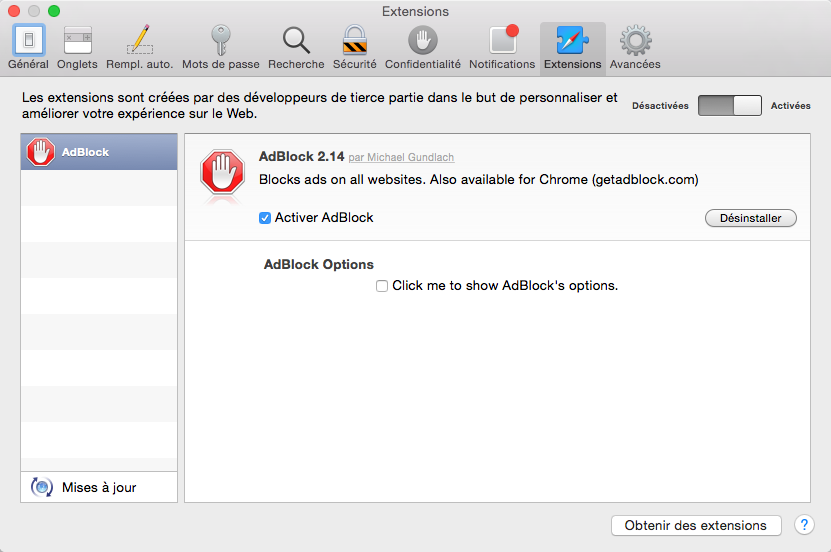Click Obtenir des extensions button
This screenshot has height=552, width=831.
pyautogui.click(x=695, y=525)
